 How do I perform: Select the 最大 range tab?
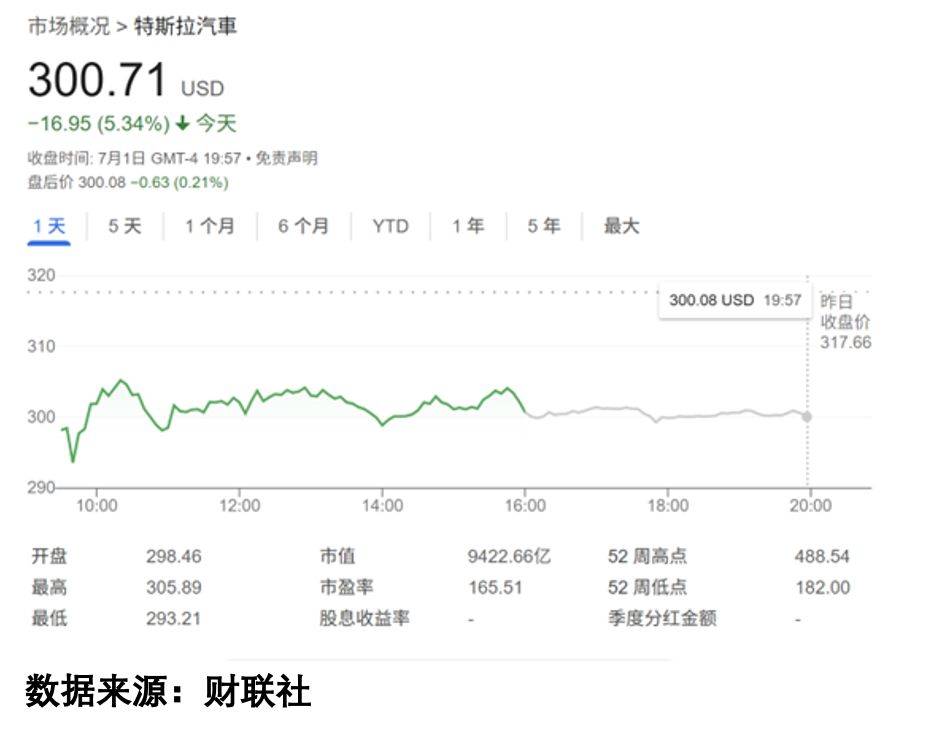(621, 226)
